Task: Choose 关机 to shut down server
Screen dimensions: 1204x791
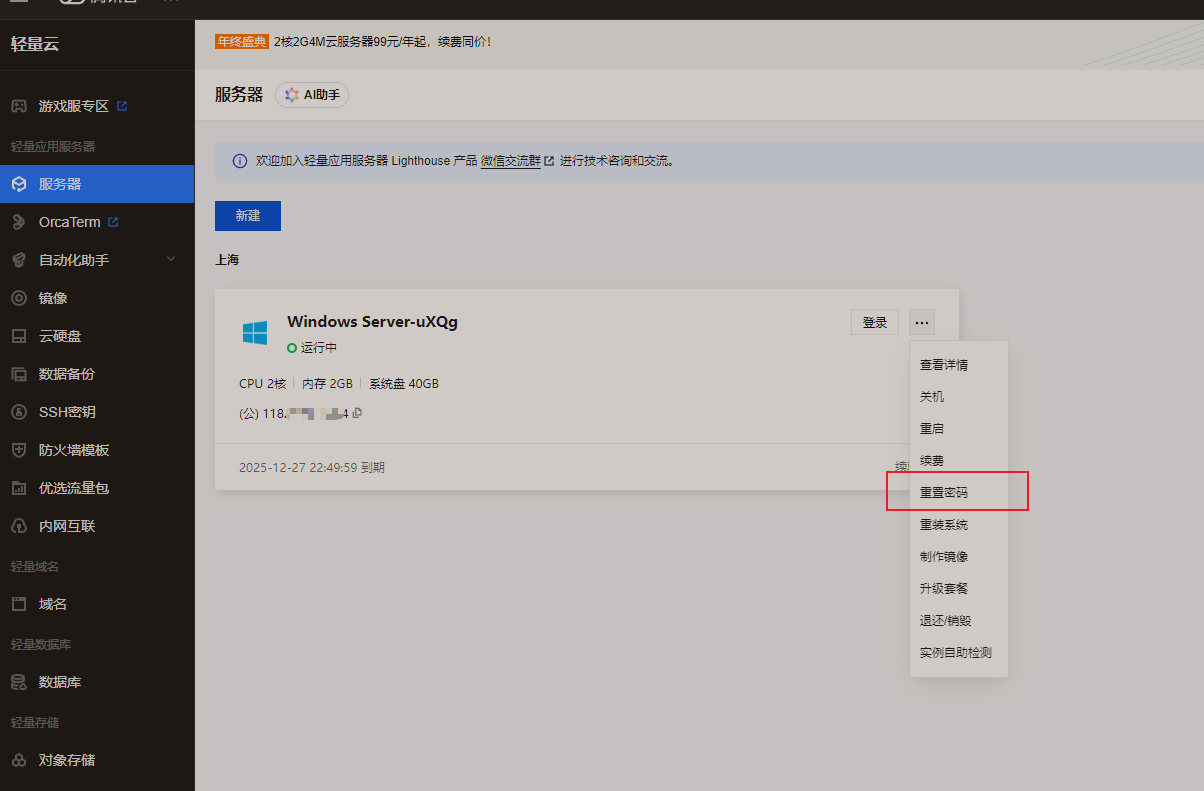Action: 932,397
